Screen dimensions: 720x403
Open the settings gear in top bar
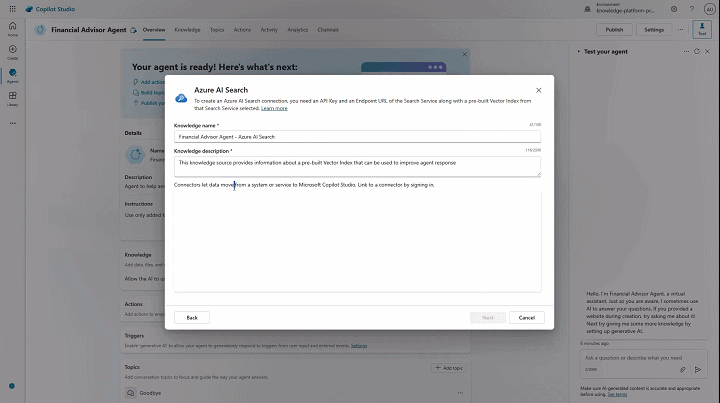click(673, 9)
